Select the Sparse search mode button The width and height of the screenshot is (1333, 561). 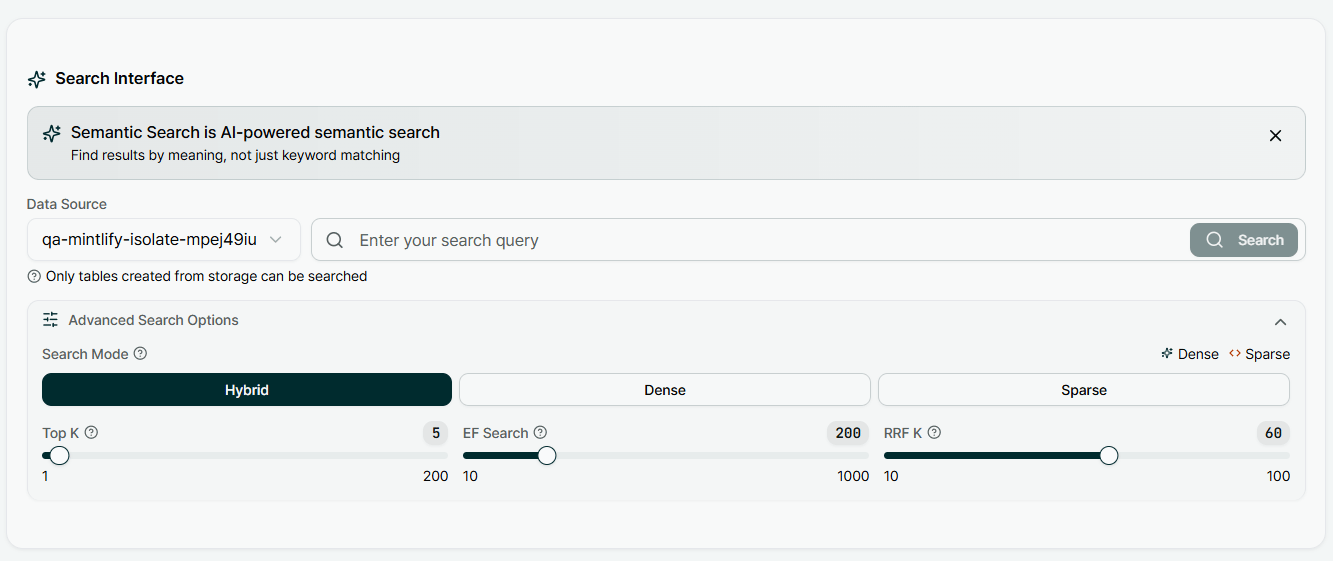point(1084,390)
